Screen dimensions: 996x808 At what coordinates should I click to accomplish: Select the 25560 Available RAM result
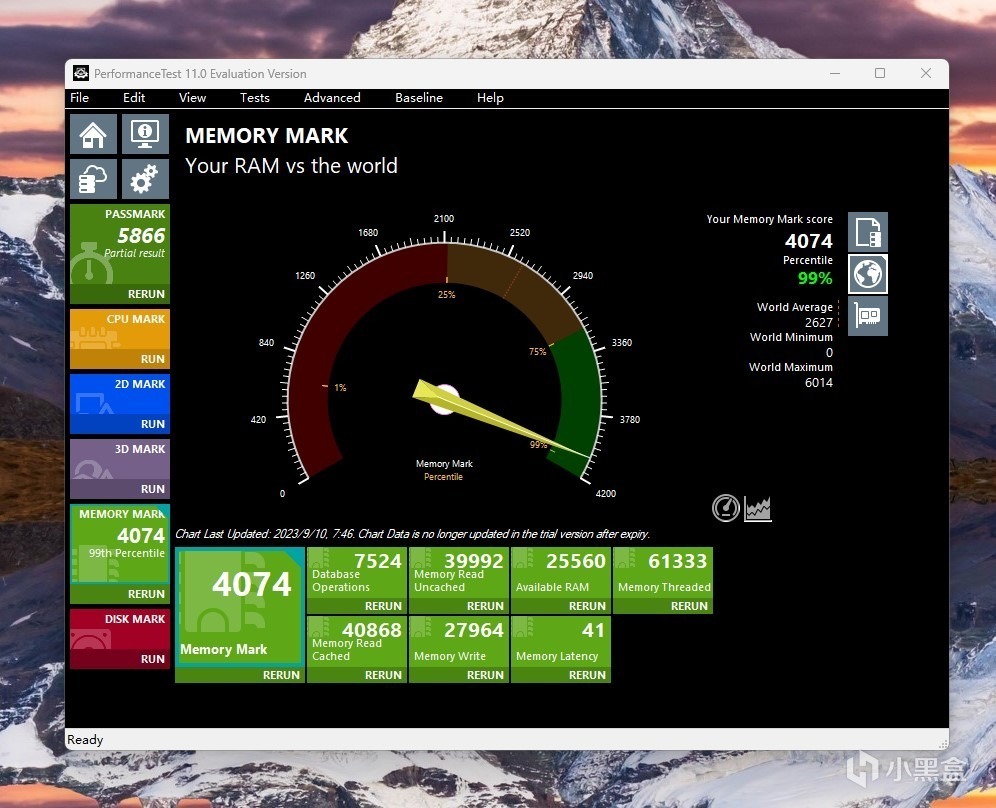[562, 573]
